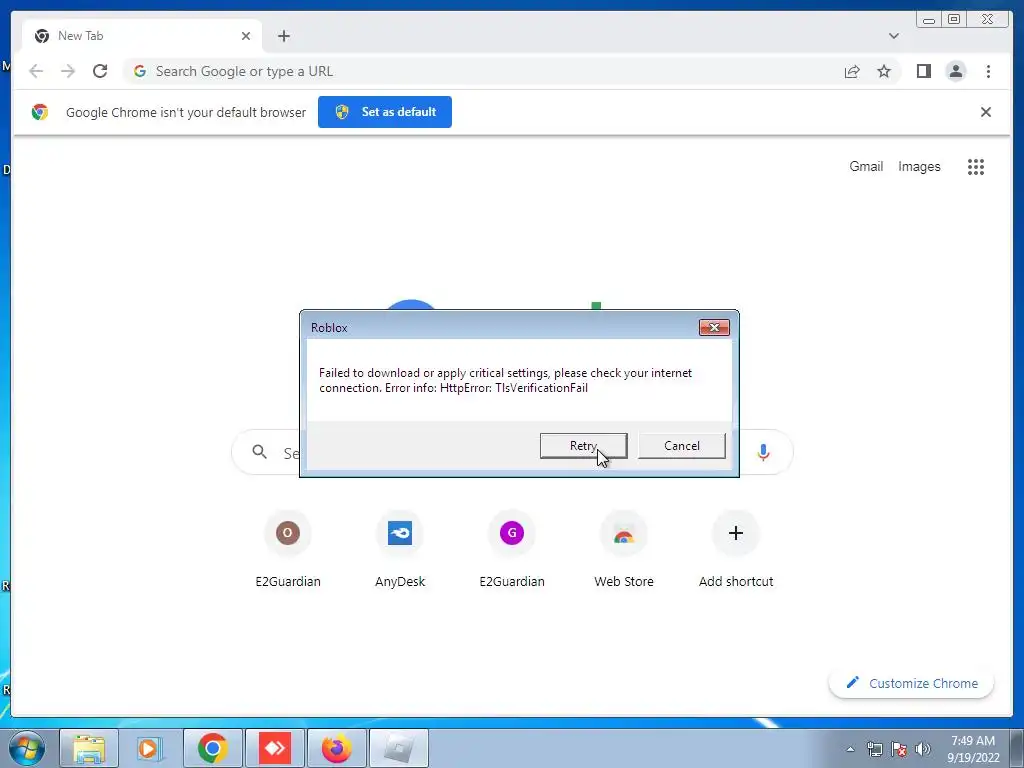Select the New Tab tab

point(142,36)
